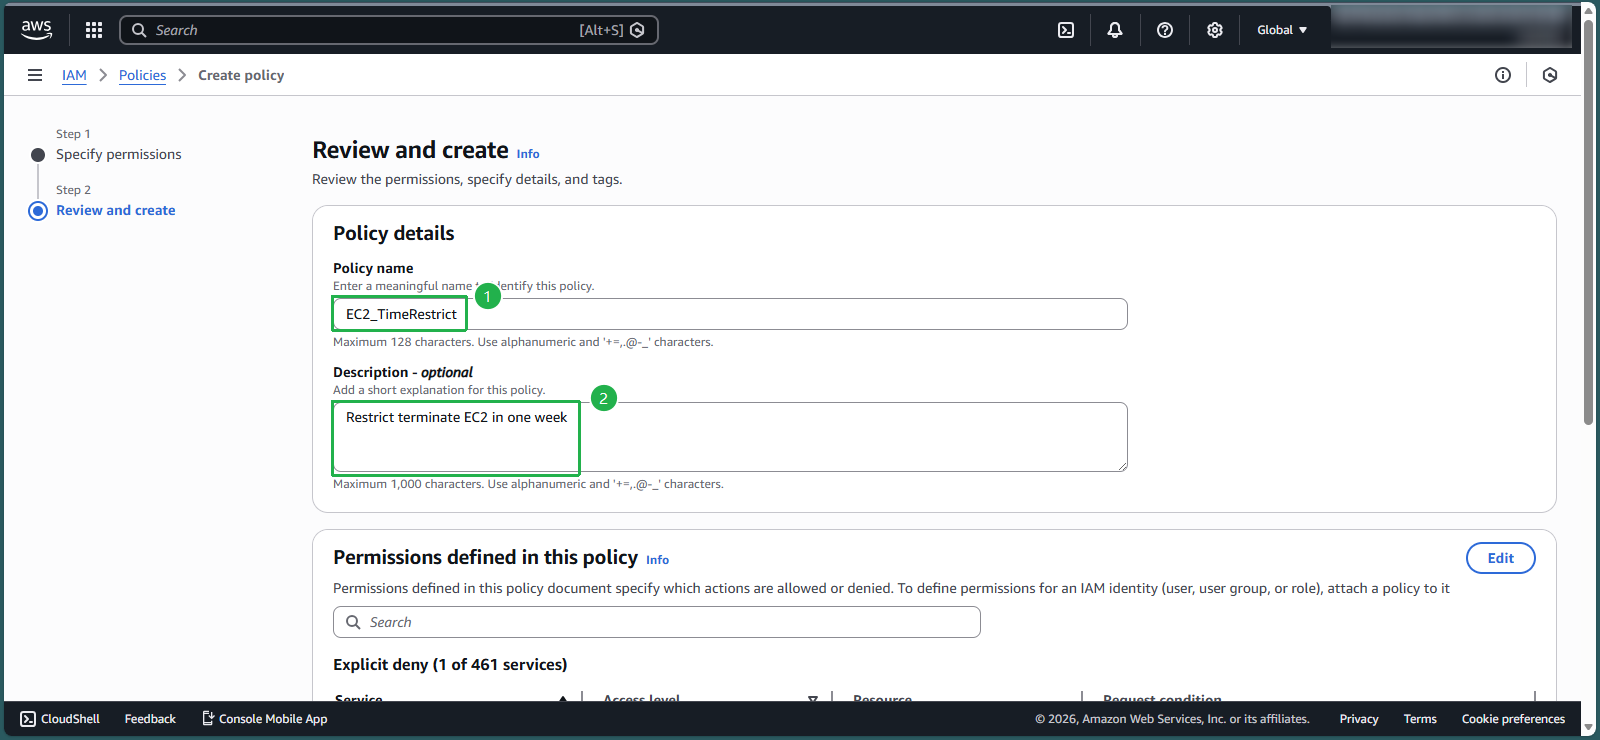This screenshot has width=1600, height=740.
Task: Click 'Explicit deny (1 of 461 services)' text
Action: pos(450,665)
